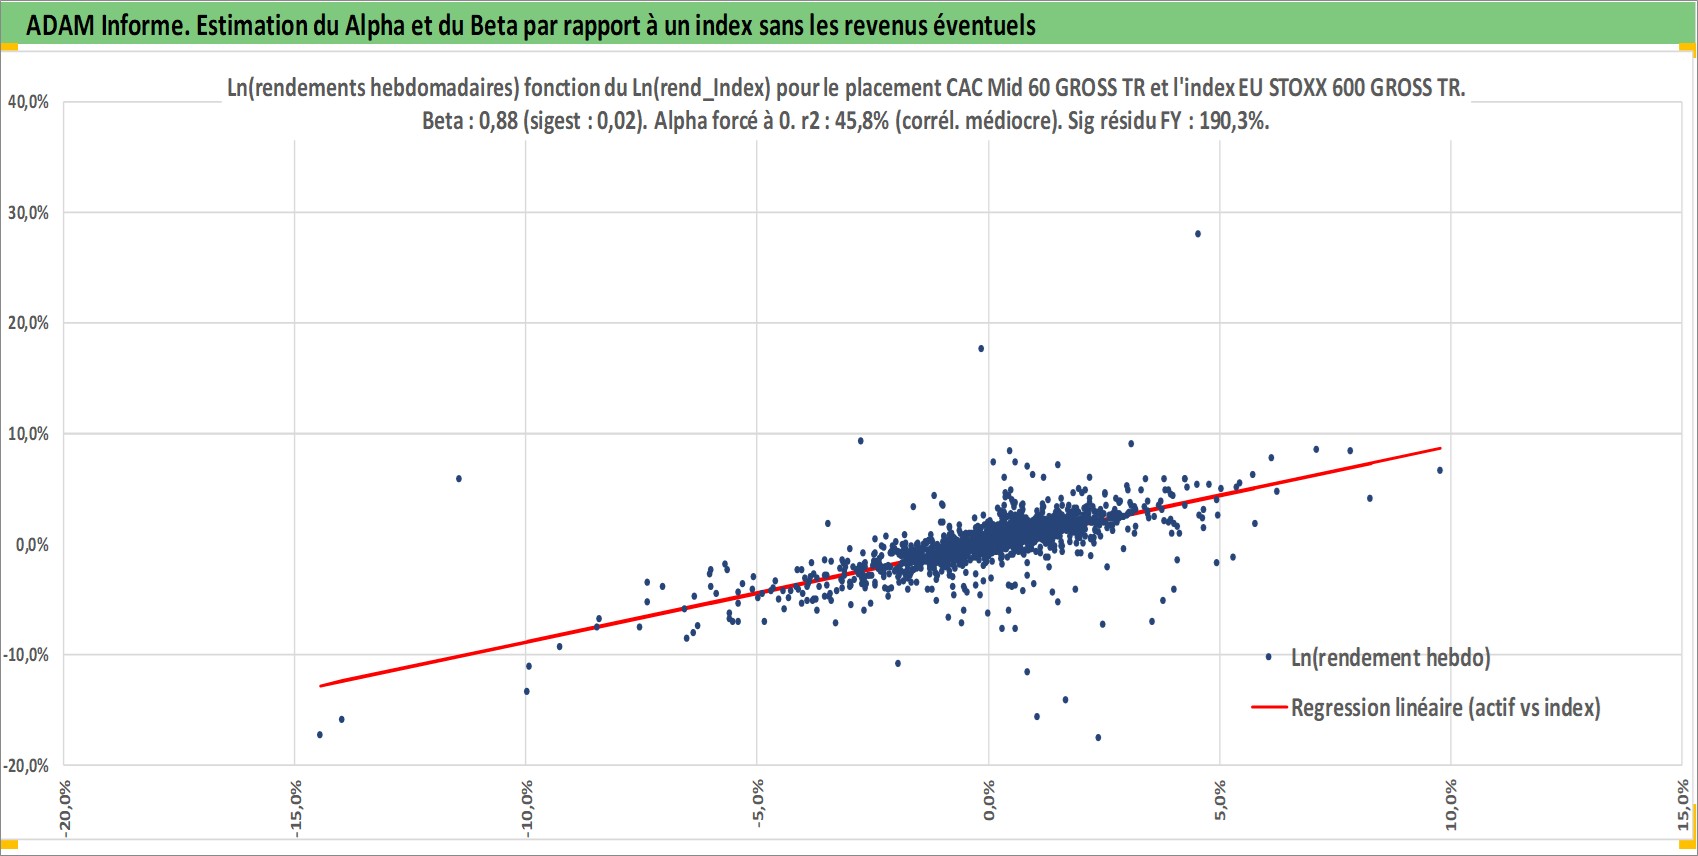The width and height of the screenshot is (1698, 856).
Task: Select the 0,0% vertical axis label
Action: pos(32,545)
